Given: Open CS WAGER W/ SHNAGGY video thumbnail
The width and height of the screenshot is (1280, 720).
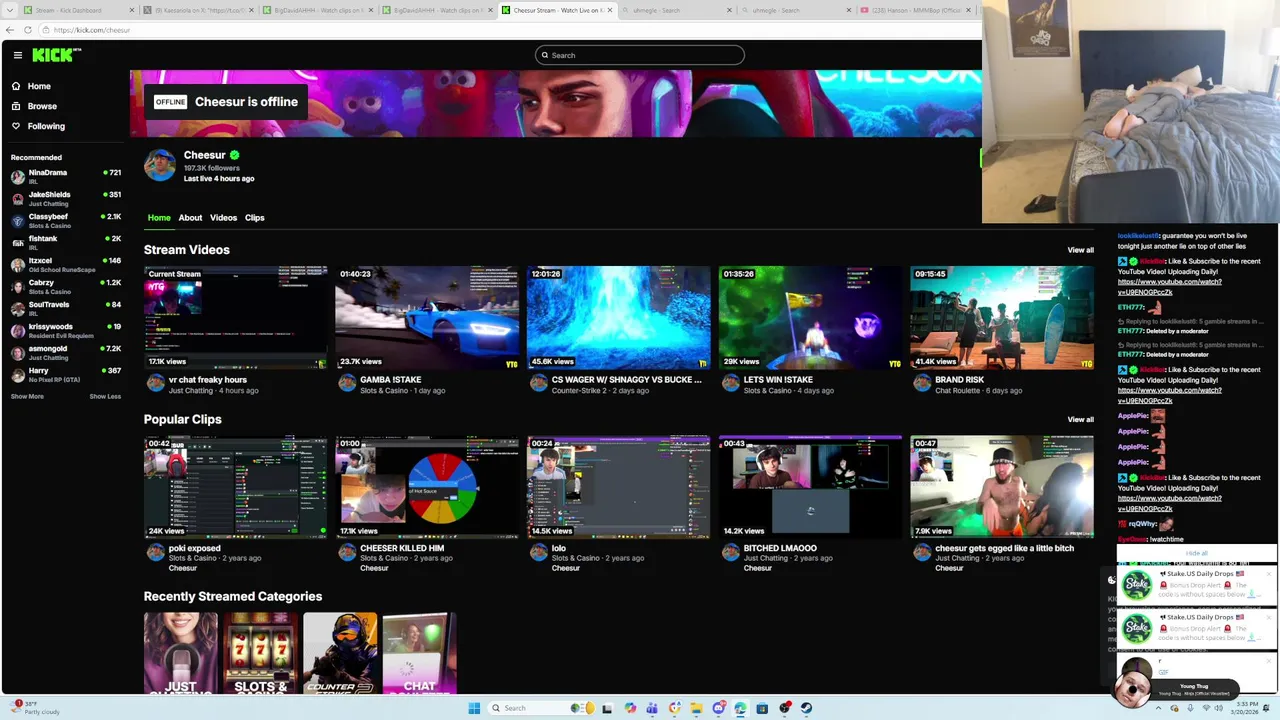Looking at the screenshot, I should tap(619, 317).
